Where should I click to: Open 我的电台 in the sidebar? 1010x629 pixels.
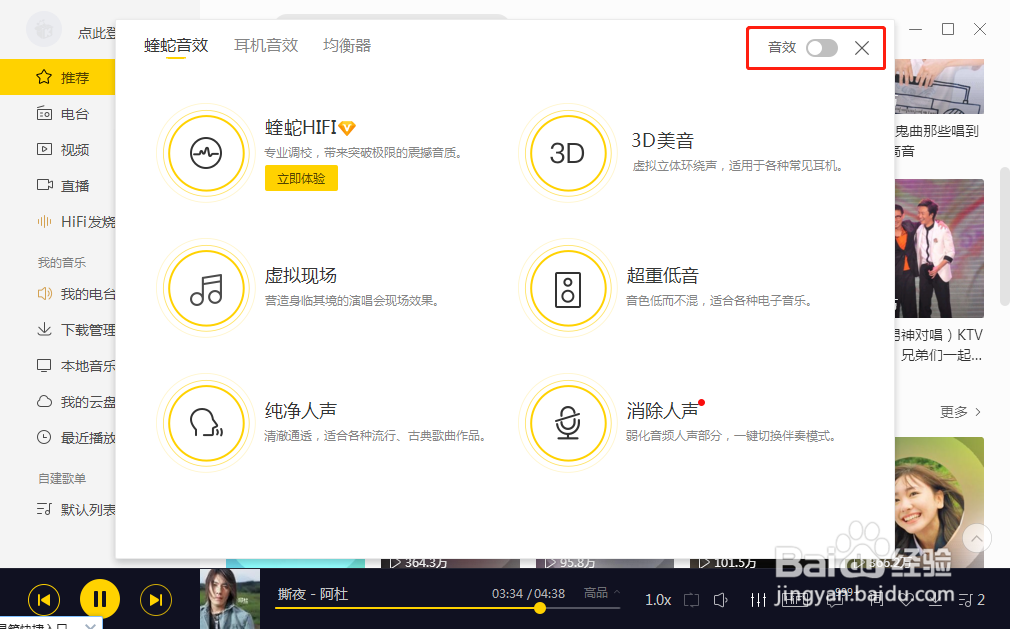point(58,294)
